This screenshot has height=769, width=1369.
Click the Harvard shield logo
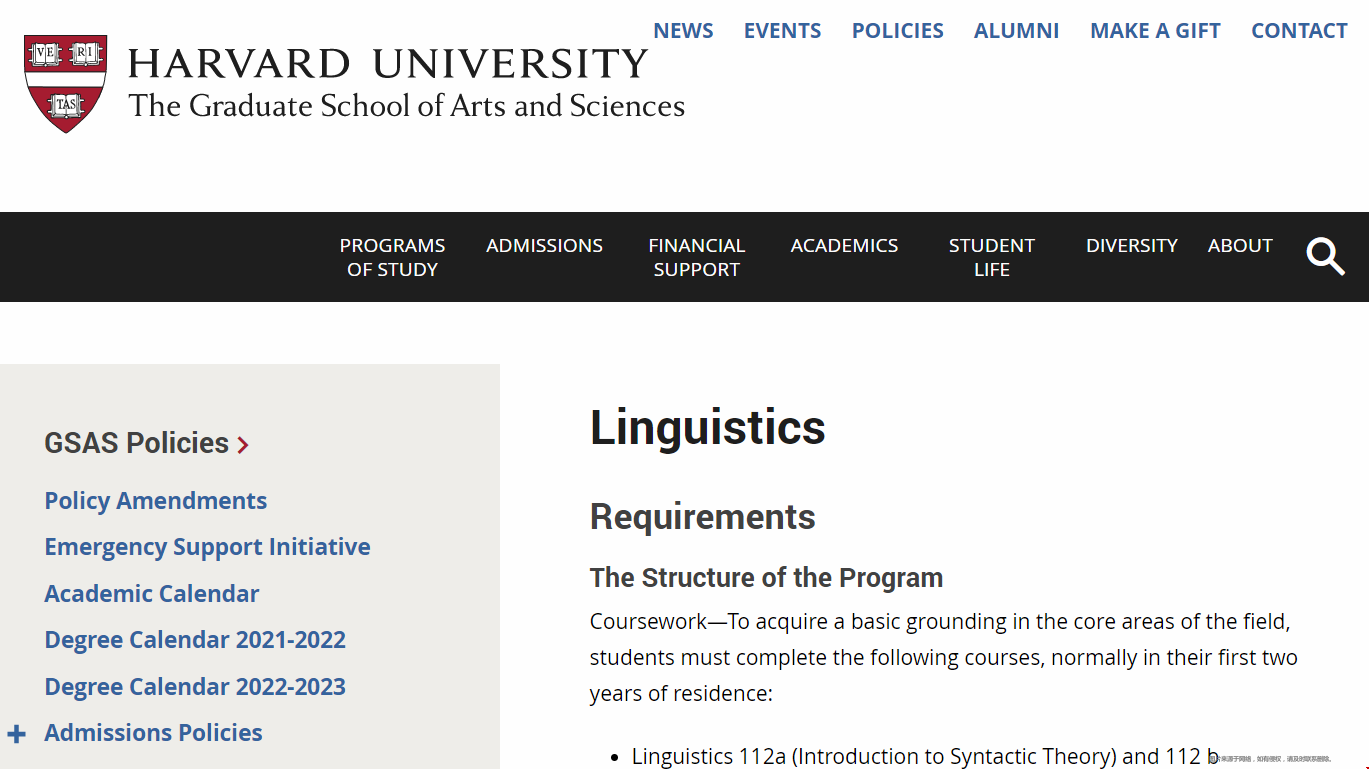pyautogui.click(x=65, y=83)
